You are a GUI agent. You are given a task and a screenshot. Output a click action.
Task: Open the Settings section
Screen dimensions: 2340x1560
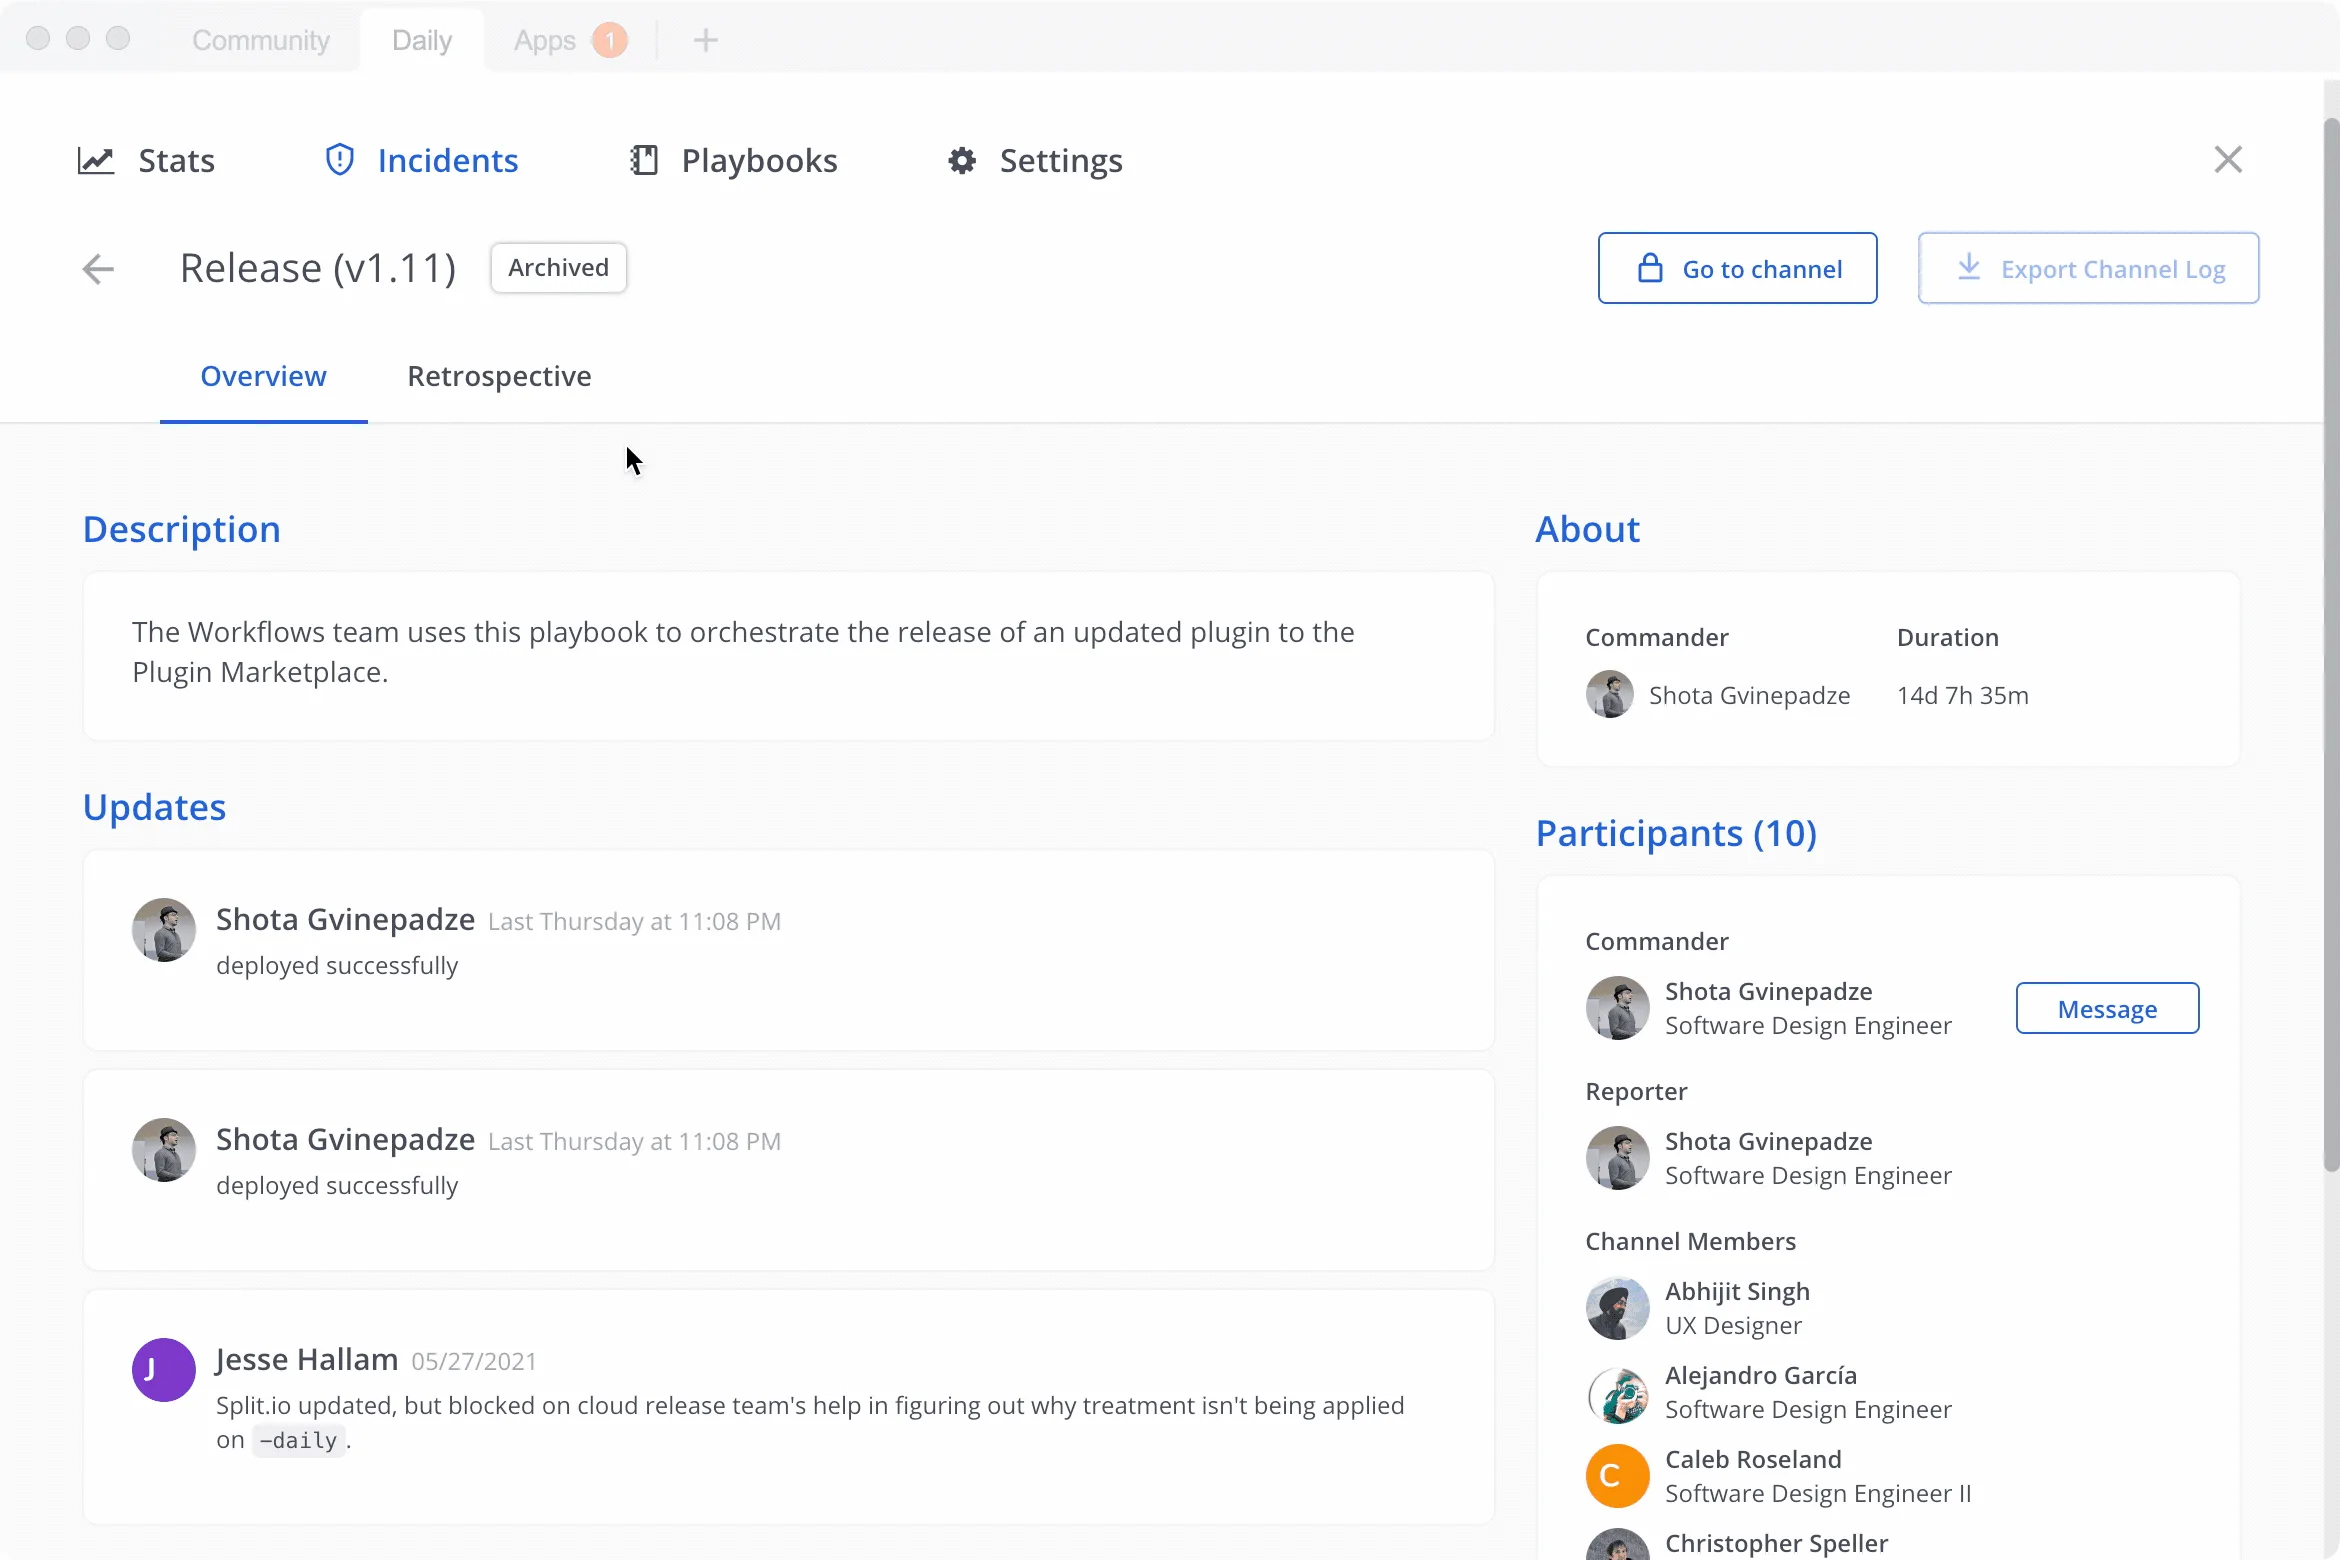coord(1035,160)
